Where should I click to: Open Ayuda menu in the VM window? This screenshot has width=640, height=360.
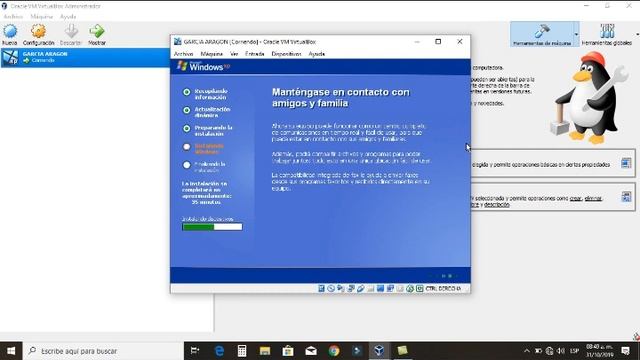pyautogui.click(x=317, y=54)
